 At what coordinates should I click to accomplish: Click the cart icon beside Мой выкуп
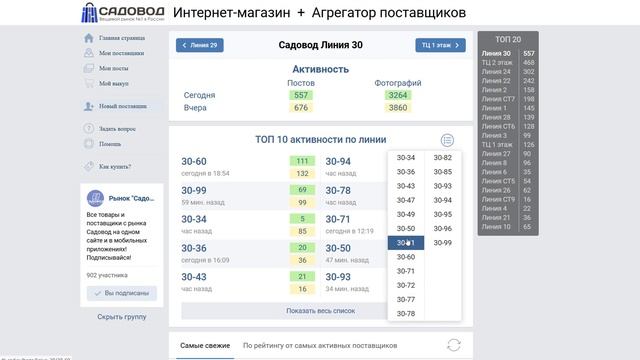pyautogui.click(x=89, y=83)
